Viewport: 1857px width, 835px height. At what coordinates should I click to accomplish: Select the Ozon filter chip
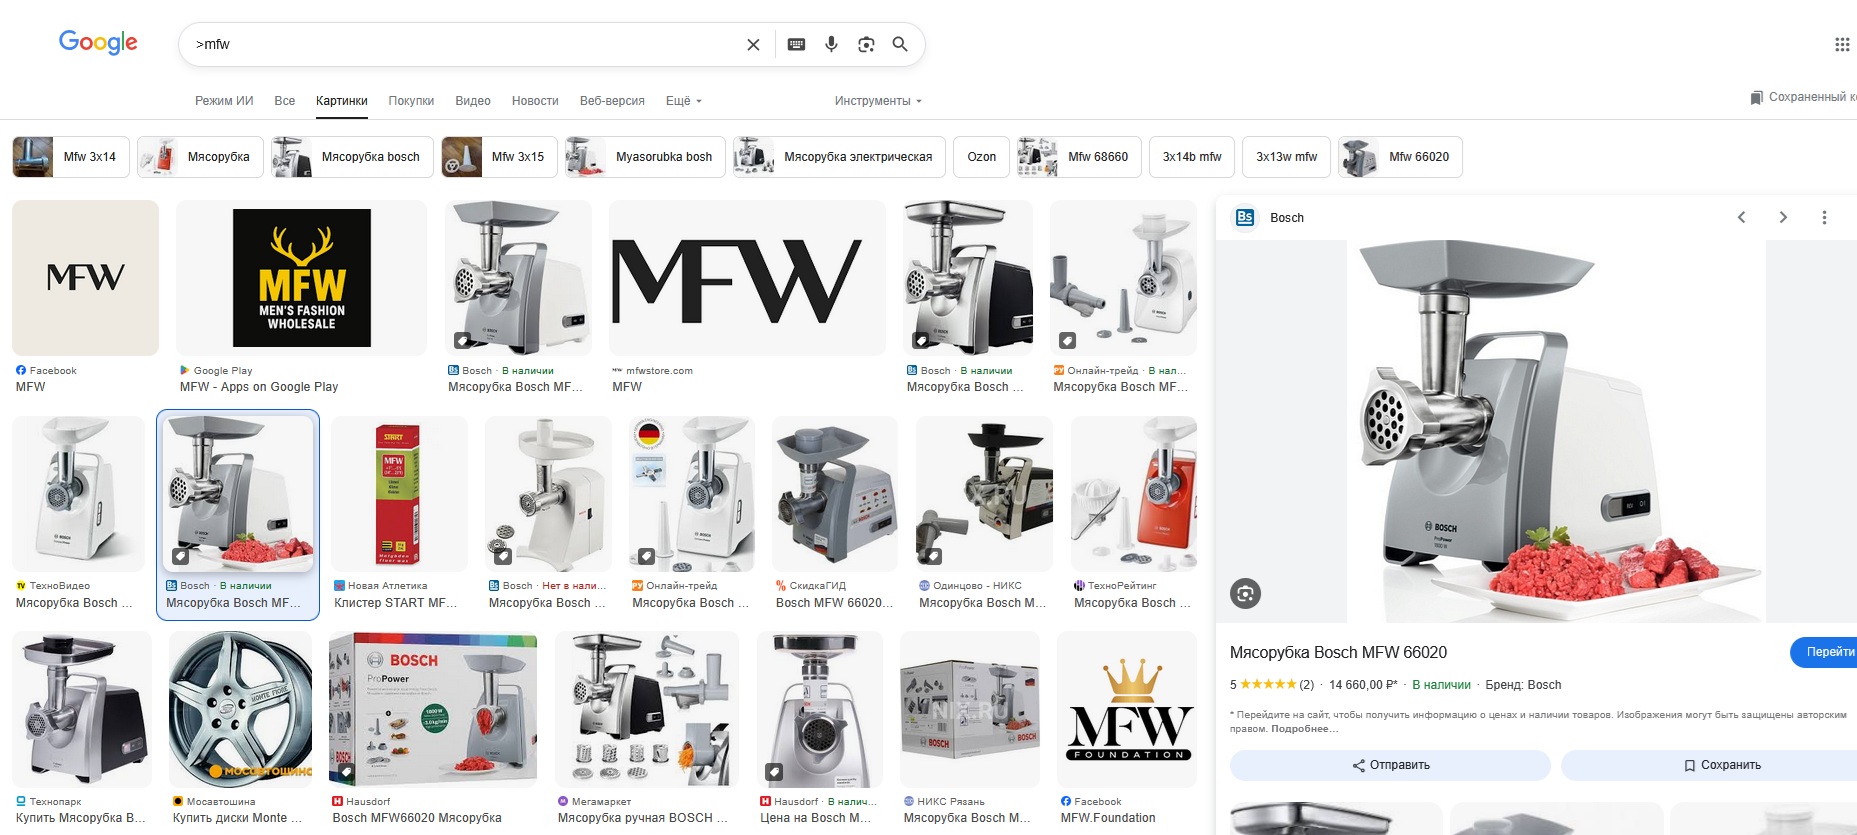[x=982, y=157]
